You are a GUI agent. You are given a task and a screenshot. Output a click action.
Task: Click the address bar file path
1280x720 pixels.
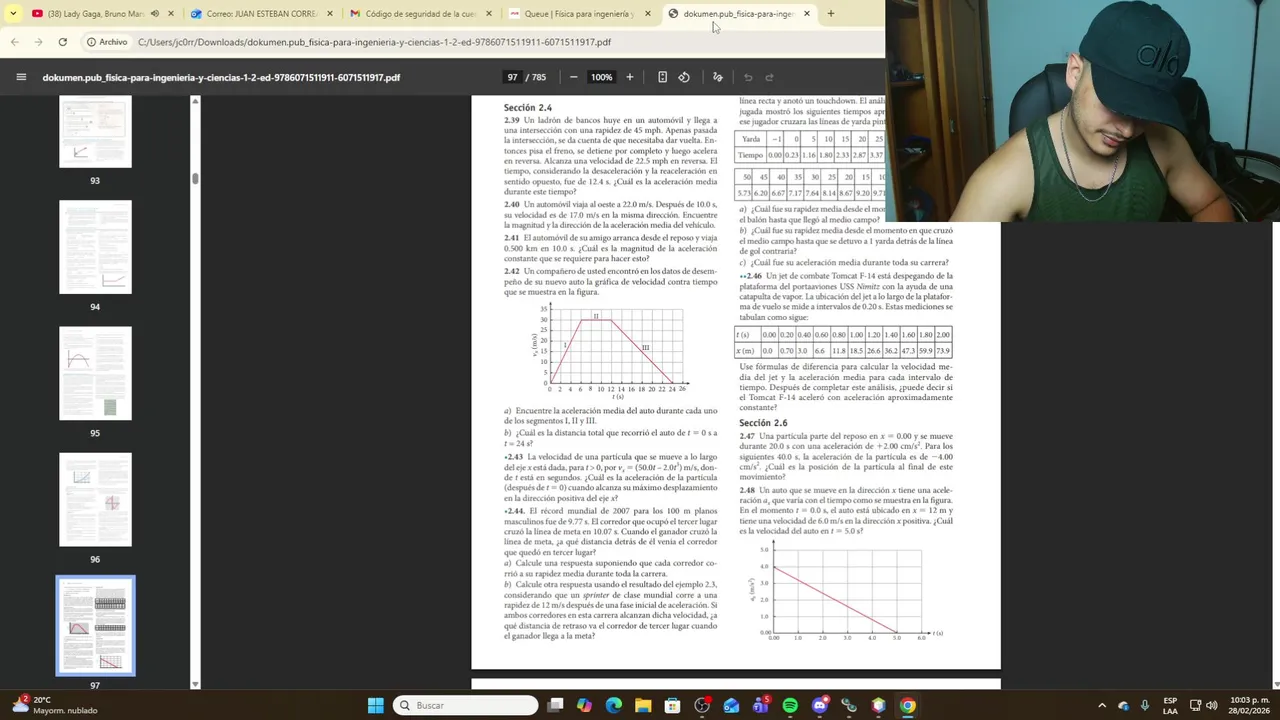pos(374,42)
